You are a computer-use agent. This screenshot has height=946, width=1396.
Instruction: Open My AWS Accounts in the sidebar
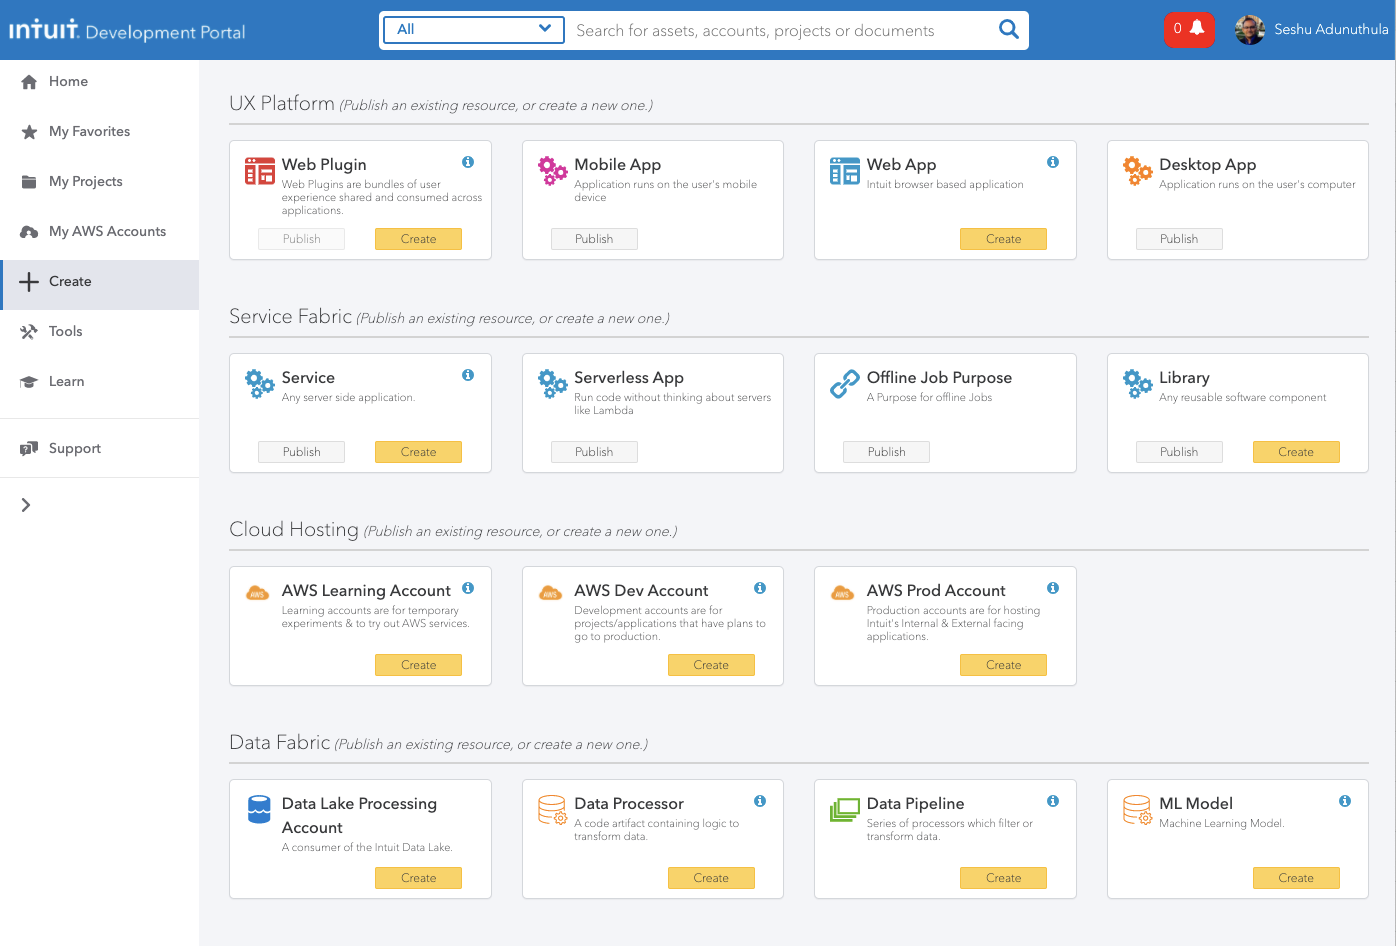pyautogui.click(x=100, y=232)
